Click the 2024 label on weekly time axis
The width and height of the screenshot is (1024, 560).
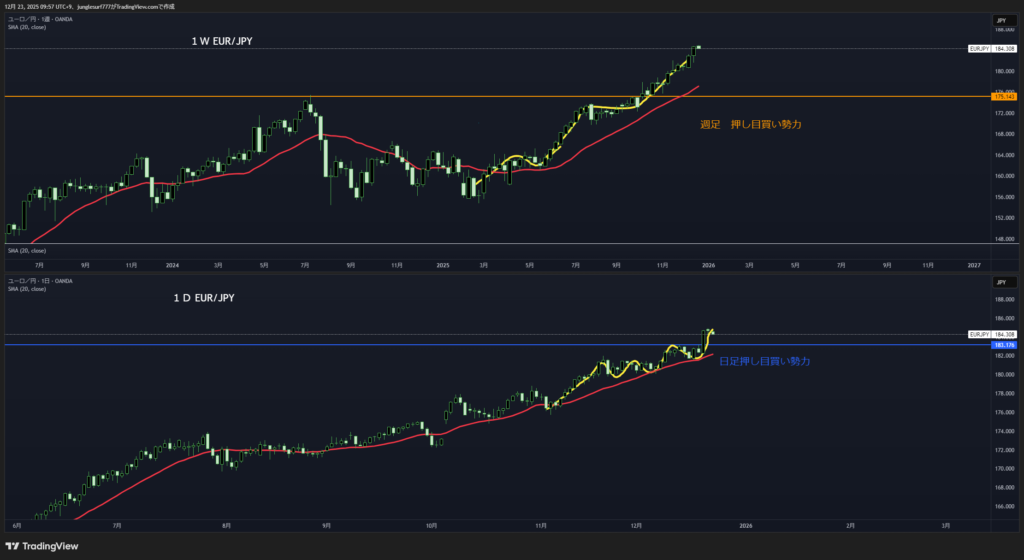pyautogui.click(x=172, y=266)
